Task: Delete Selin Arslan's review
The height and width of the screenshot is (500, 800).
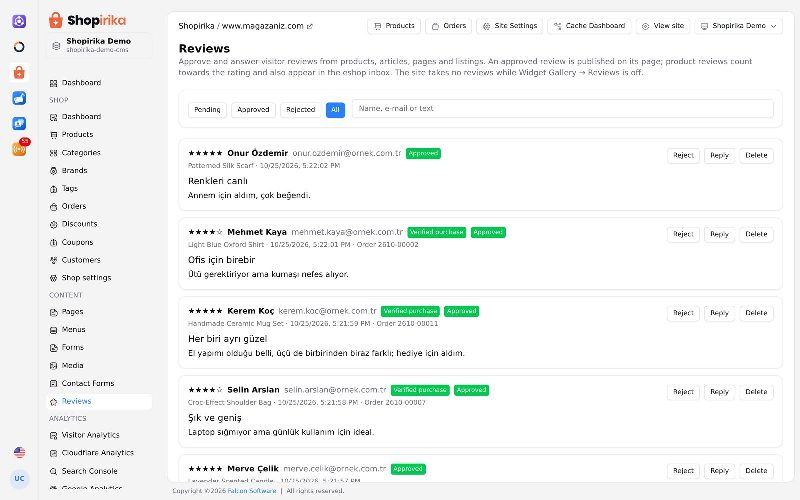Action: click(x=756, y=392)
